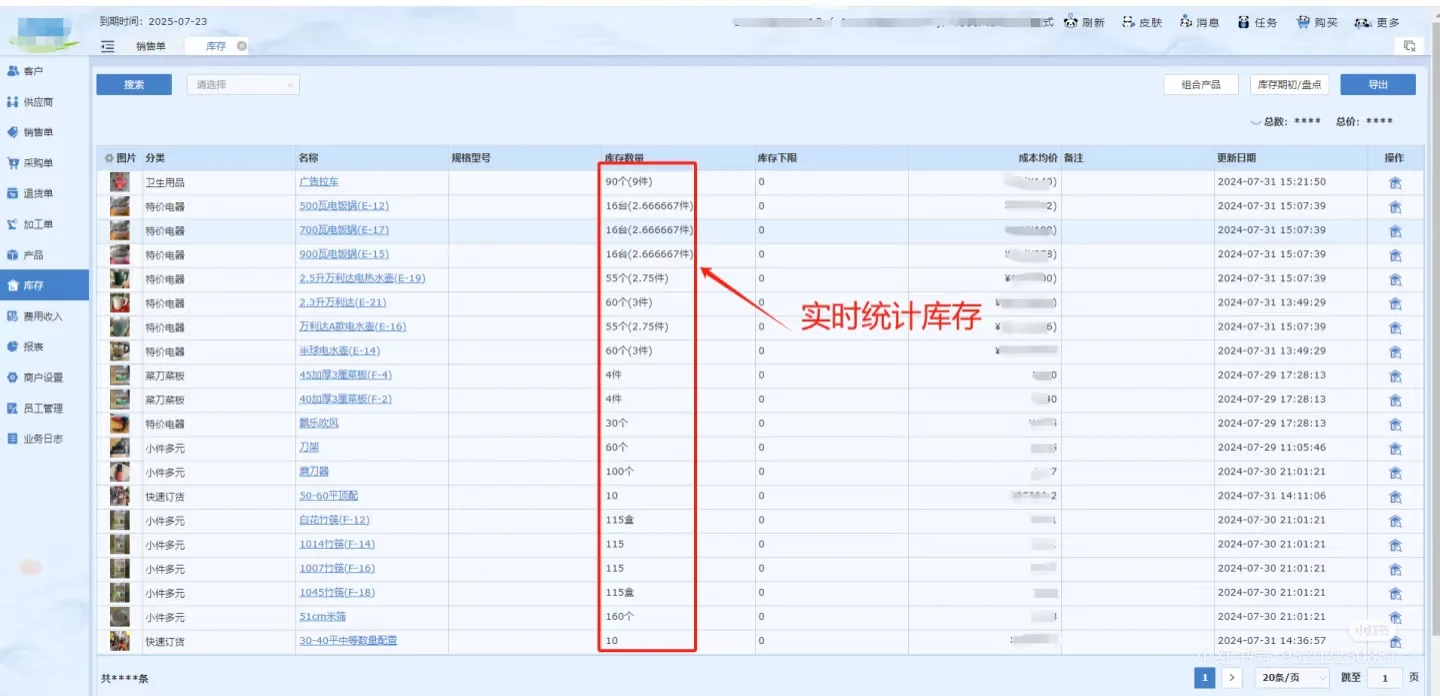Open 员工管理 in the sidebar
This screenshot has height=696, width=1440.
44,408
